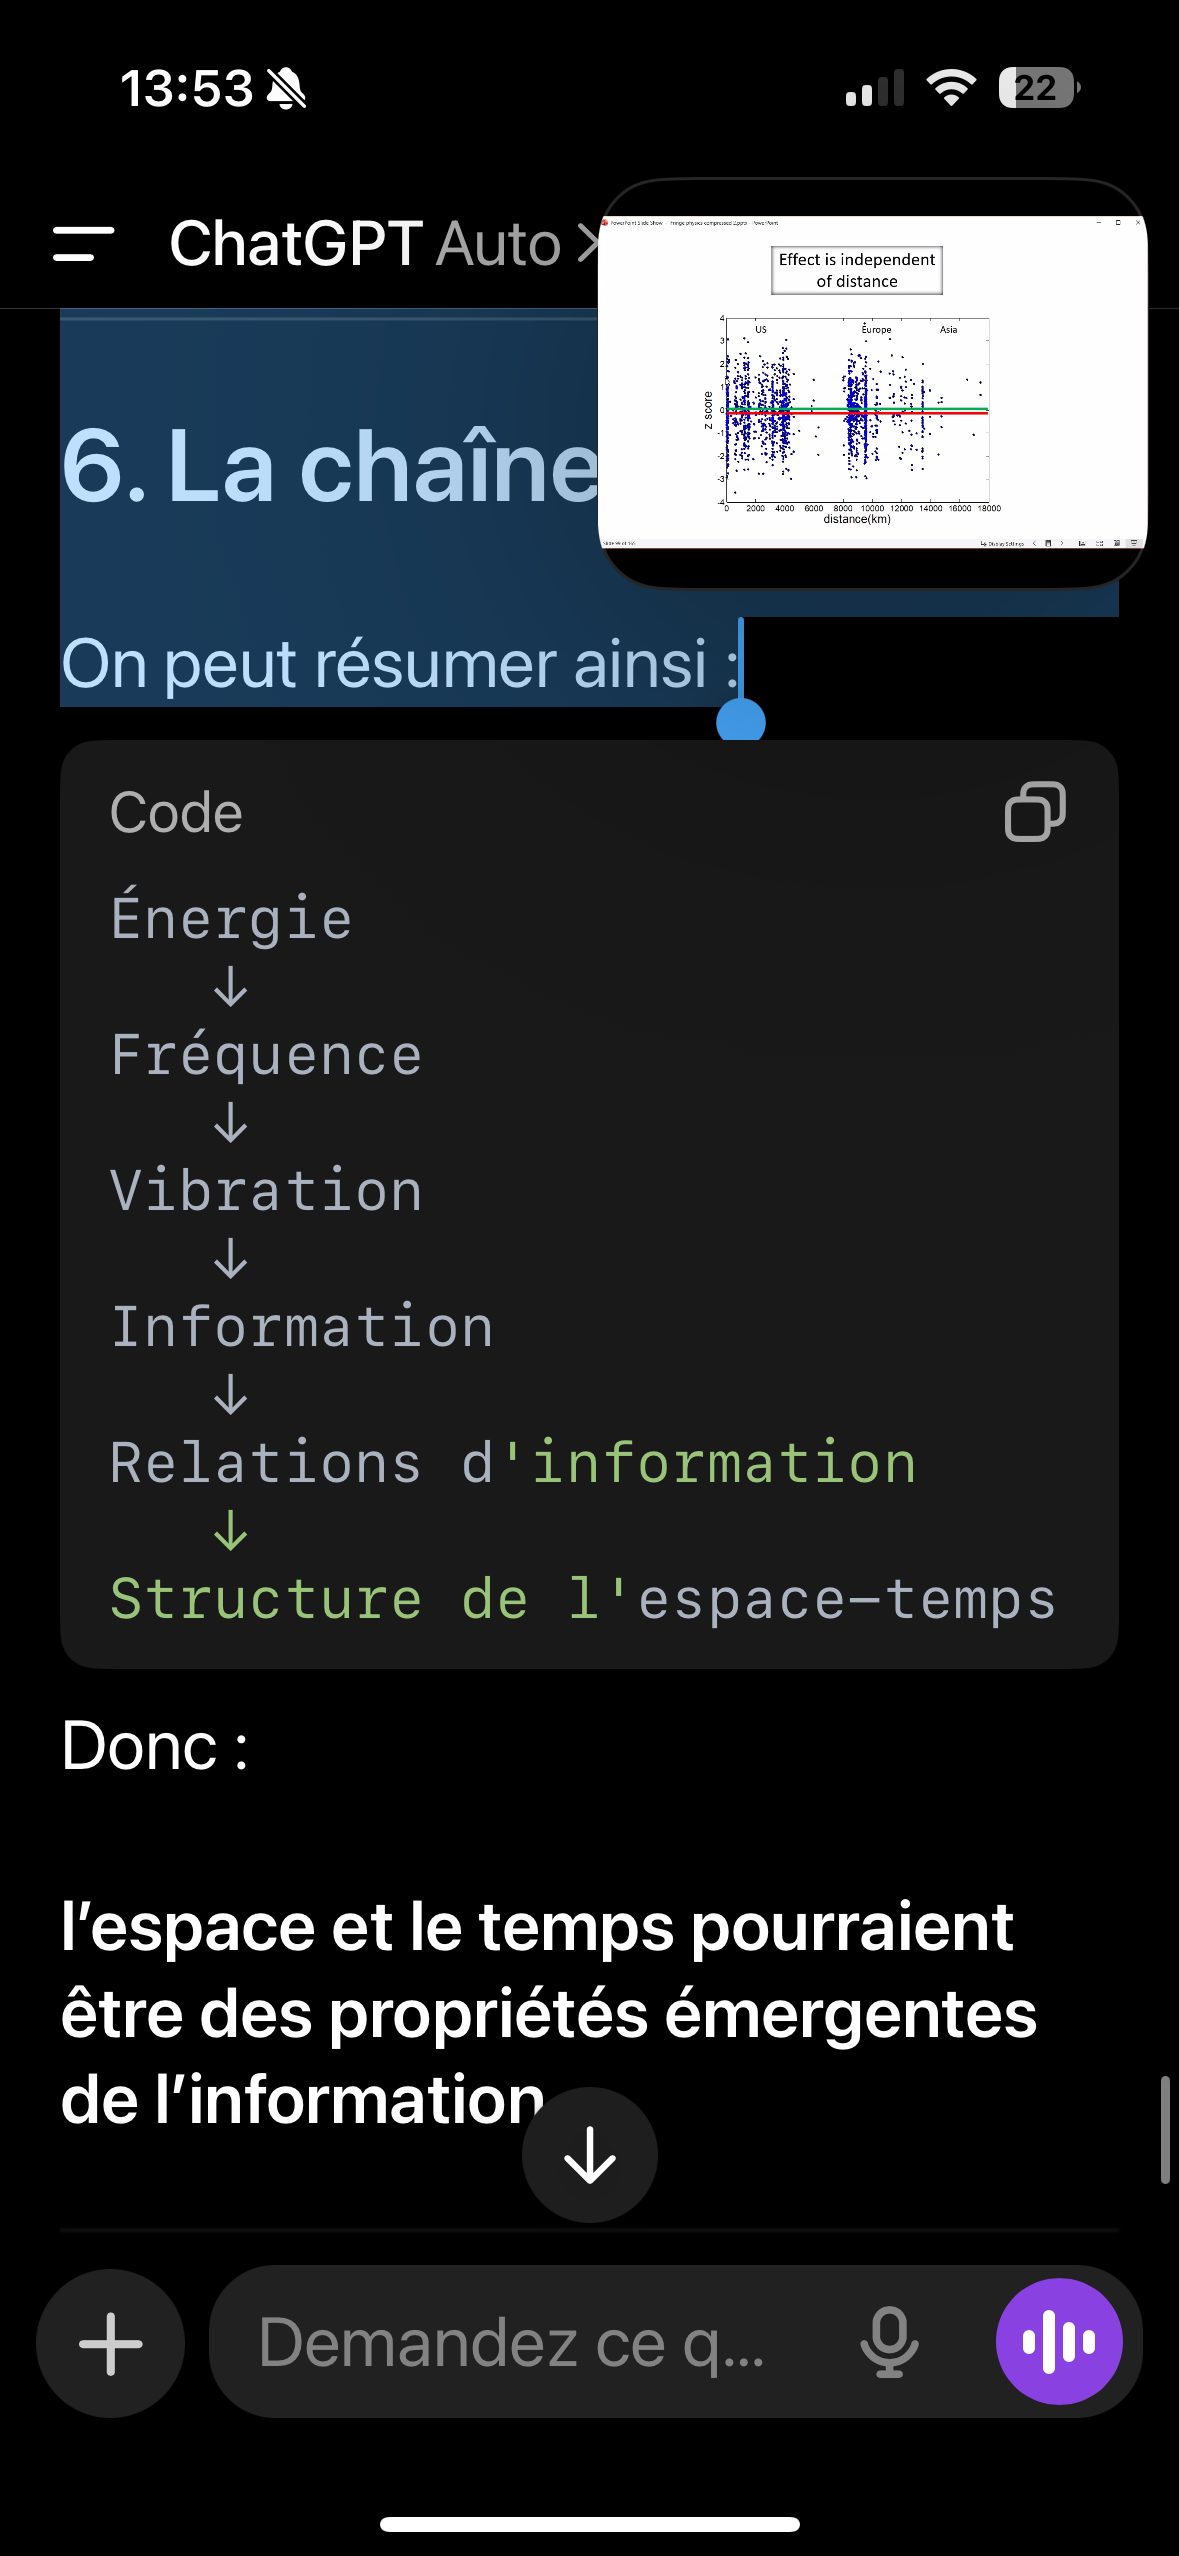
Task: Tap the battery indicator showing 22
Action: pyautogui.click(x=1039, y=88)
